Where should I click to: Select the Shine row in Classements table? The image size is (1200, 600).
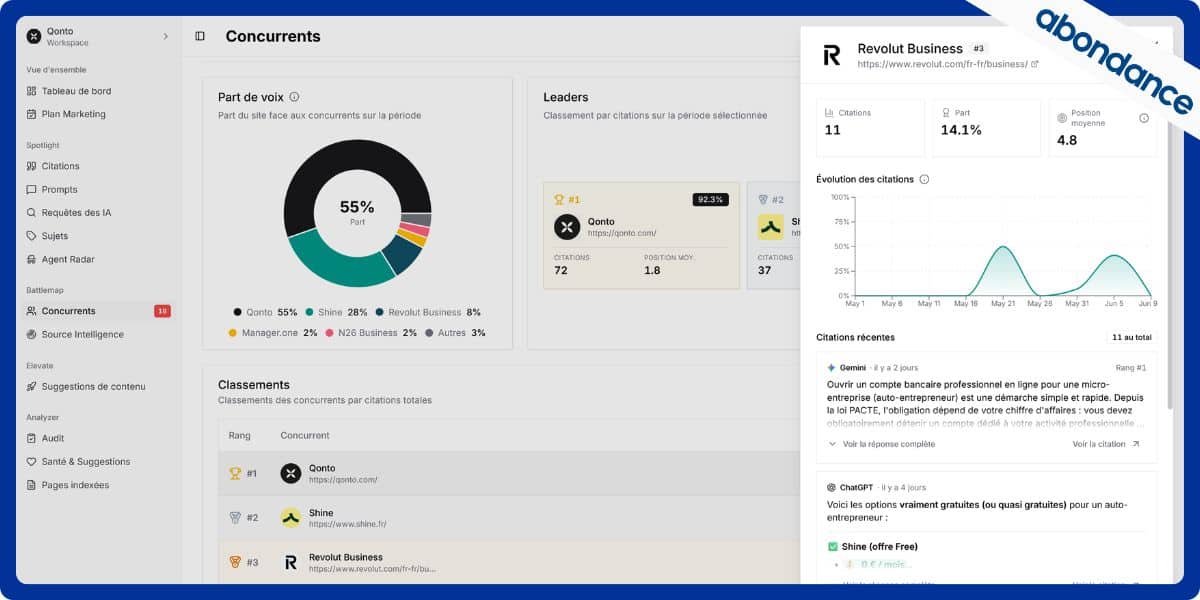coord(509,517)
